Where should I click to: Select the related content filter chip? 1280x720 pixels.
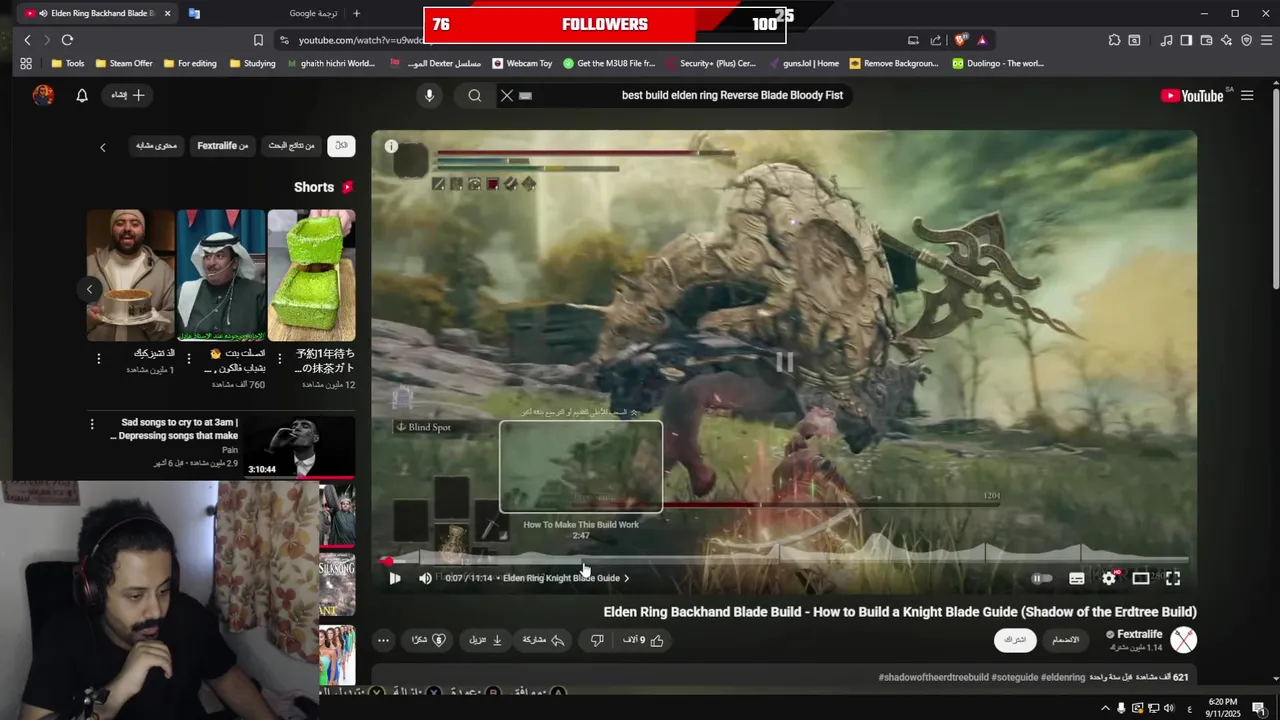[x=156, y=146]
